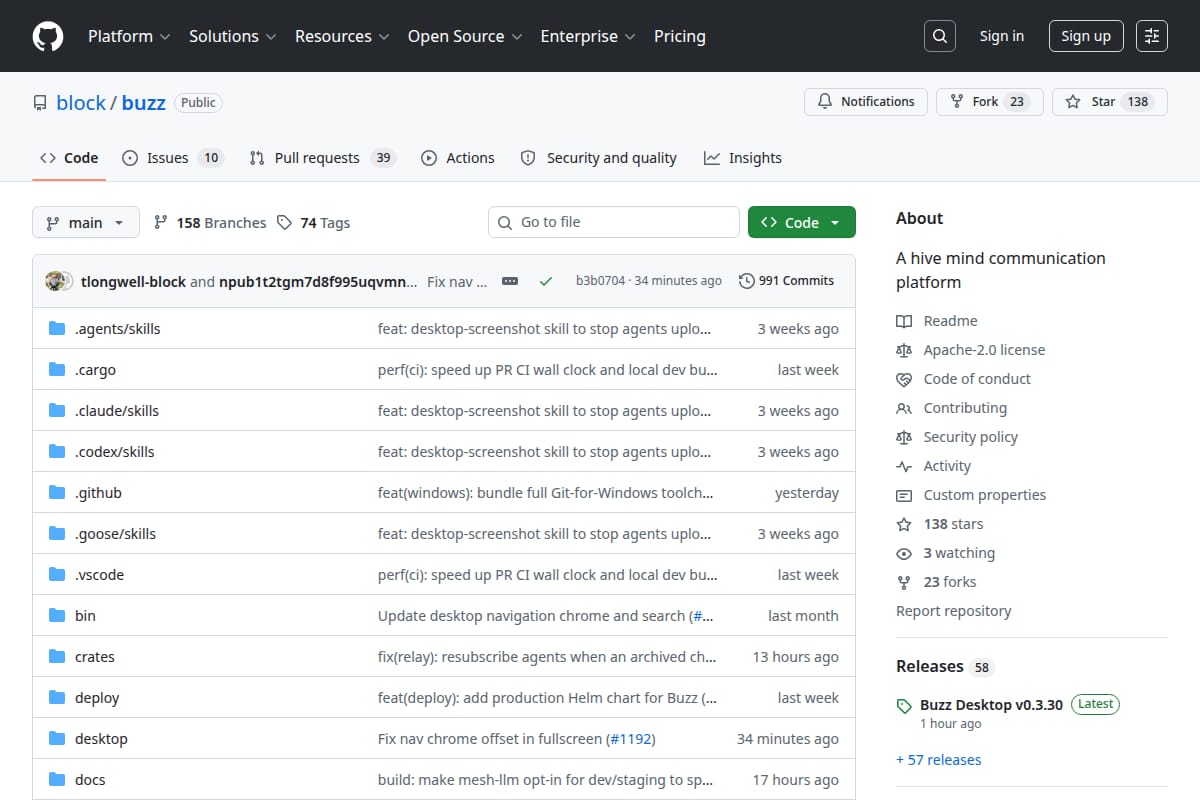Open the Pull requests tab
This screenshot has height=800, width=1200.
click(323, 158)
